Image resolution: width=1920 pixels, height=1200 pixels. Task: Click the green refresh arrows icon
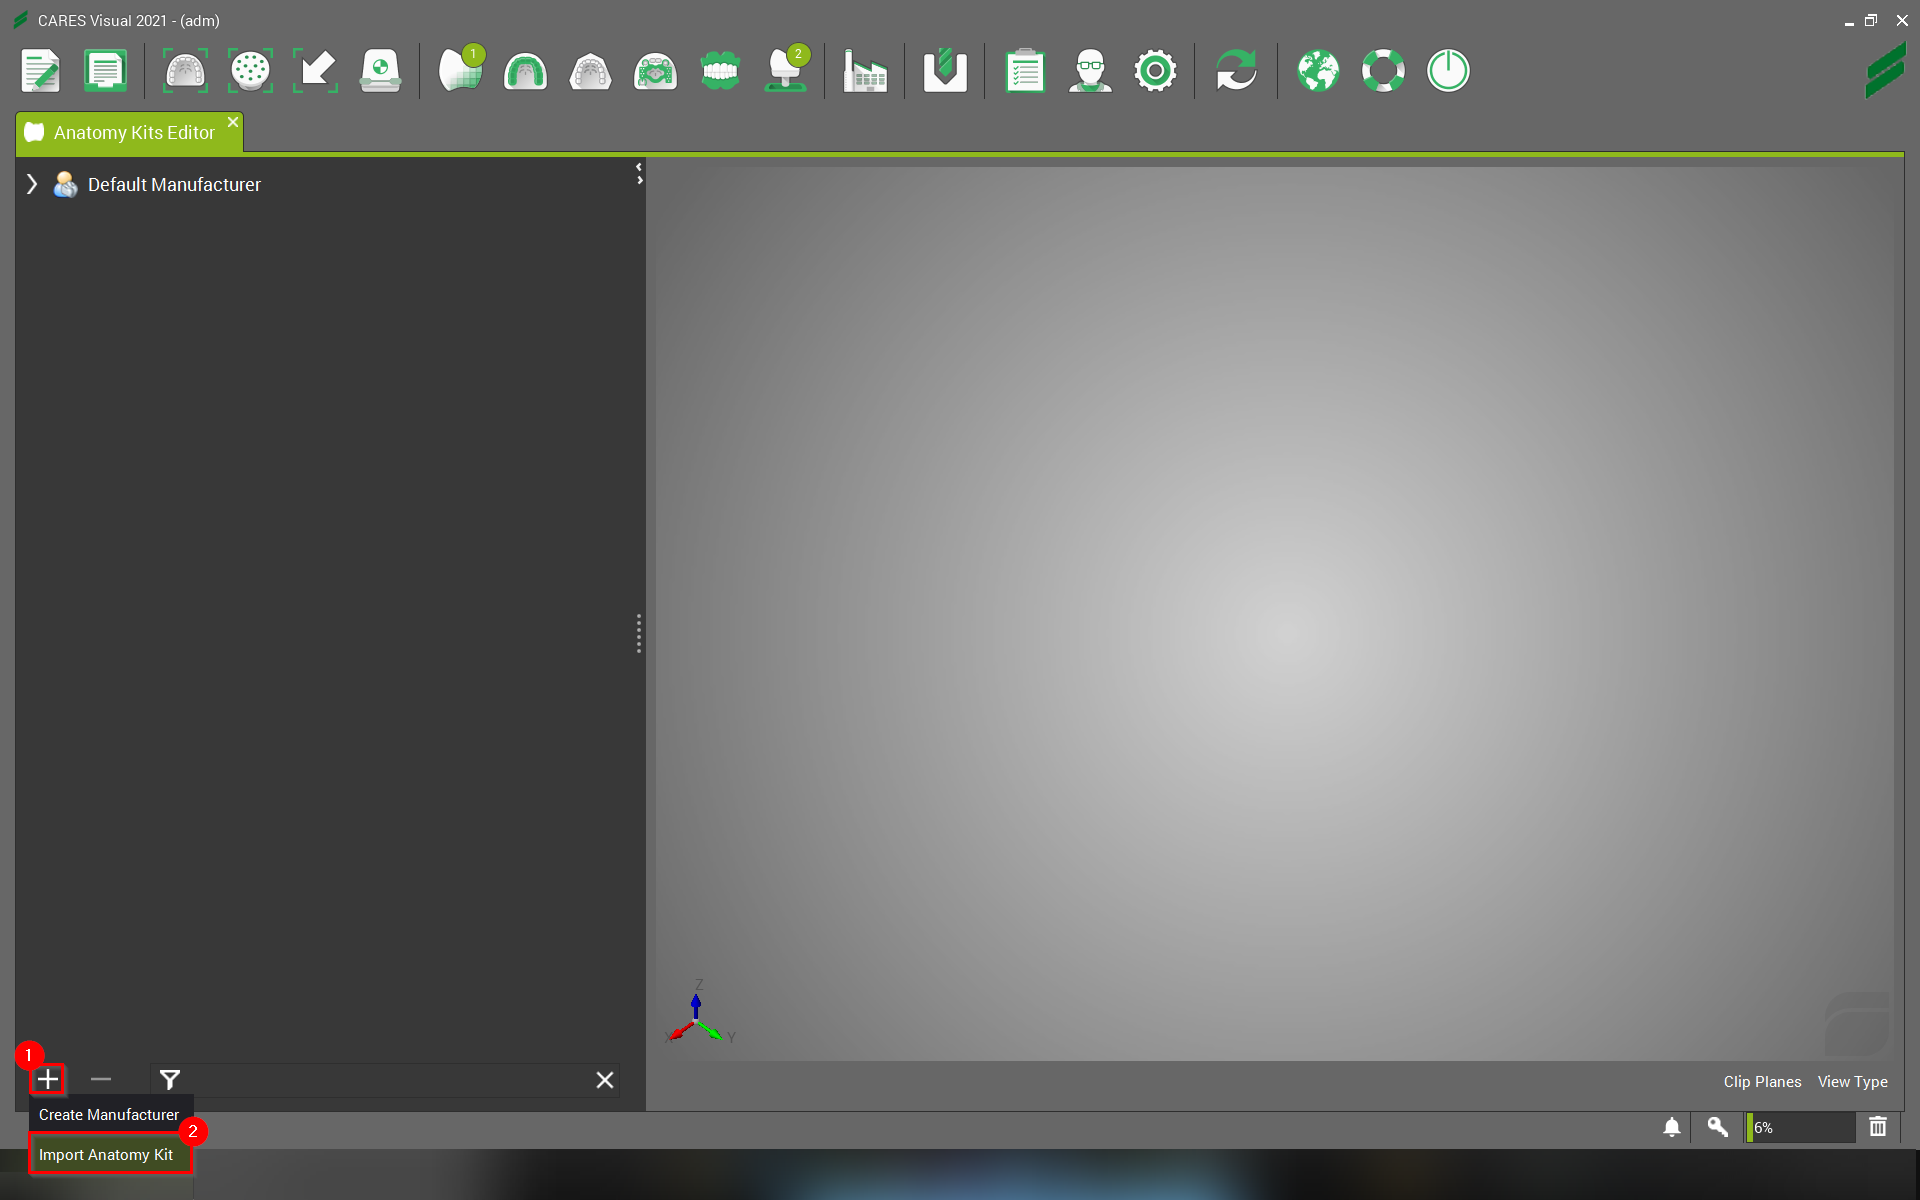coord(1236,71)
